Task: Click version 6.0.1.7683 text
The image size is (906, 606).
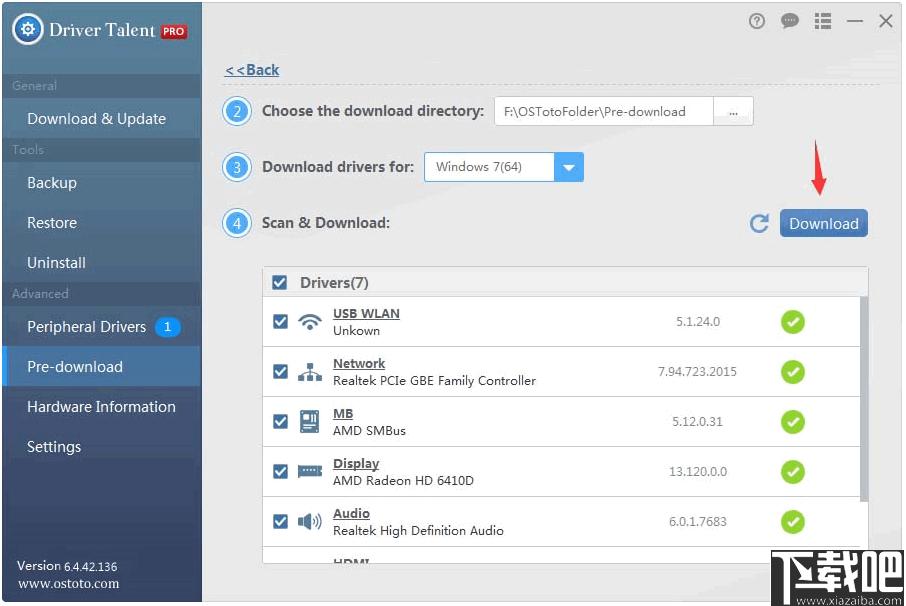Action: point(697,522)
